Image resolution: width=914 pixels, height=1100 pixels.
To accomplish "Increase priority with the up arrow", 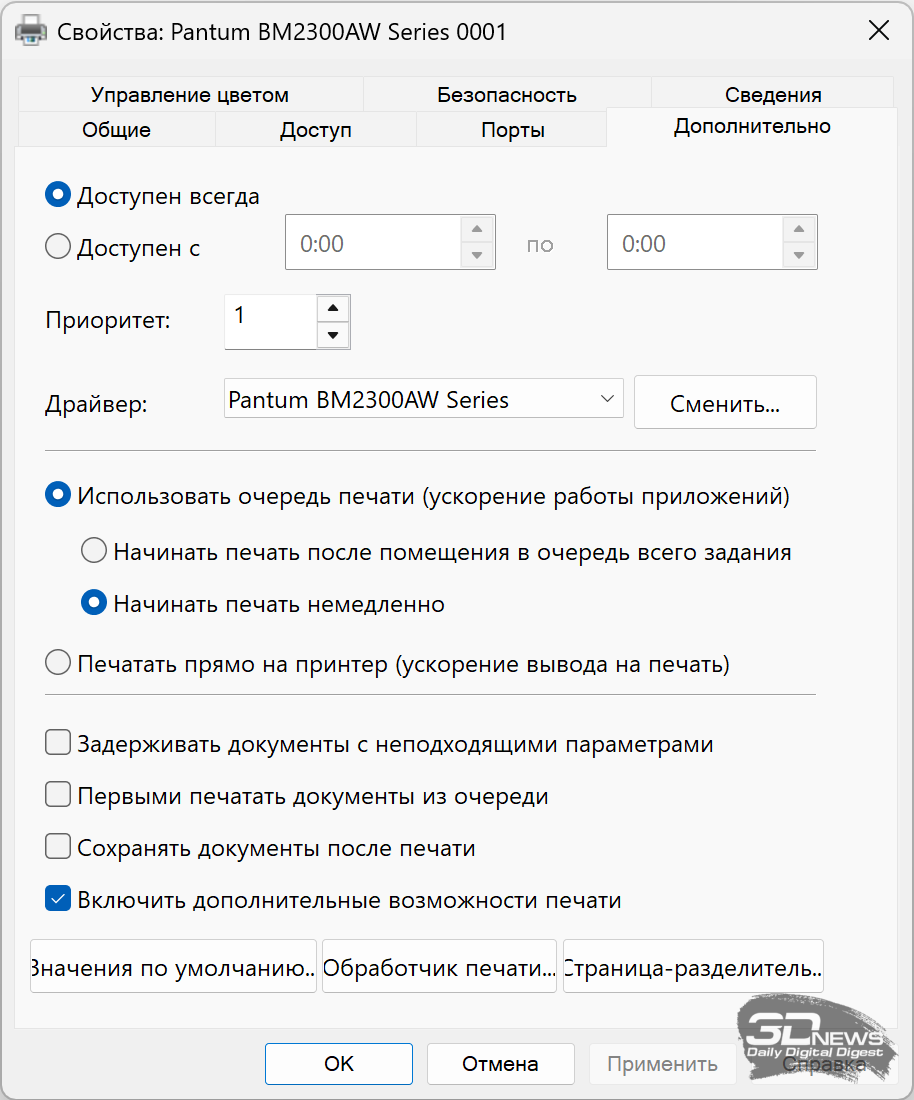I will click(x=333, y=308).
